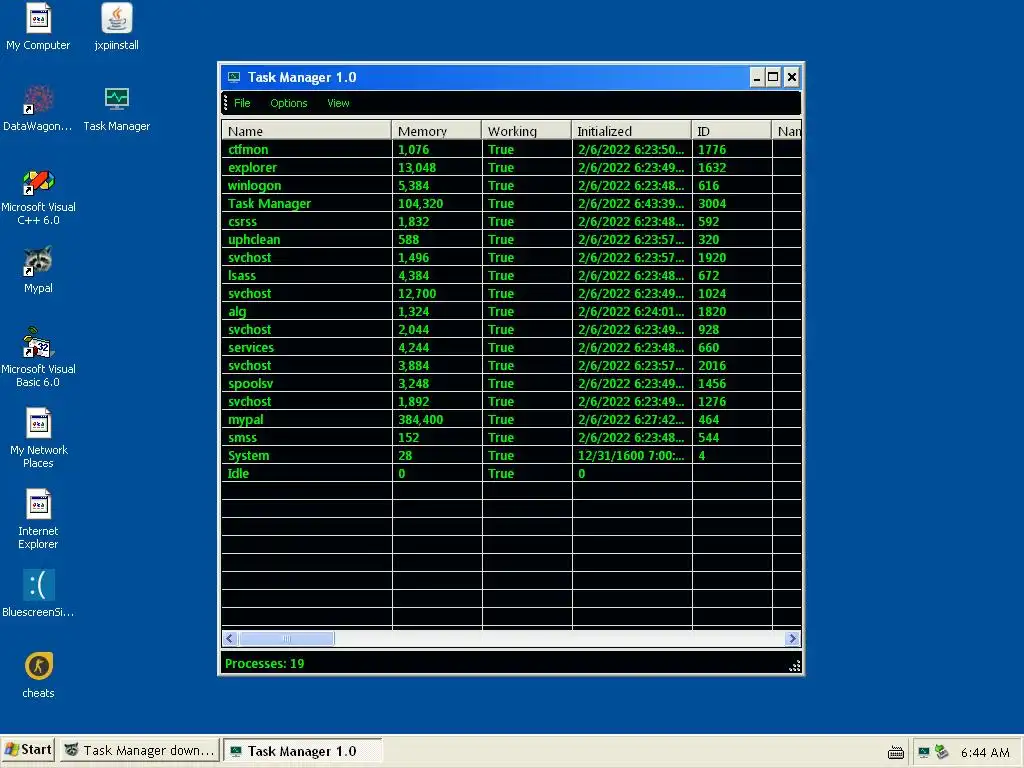
Task: Select the ctfmon process row
Action: pyautogui.click(x=511, y=150)
